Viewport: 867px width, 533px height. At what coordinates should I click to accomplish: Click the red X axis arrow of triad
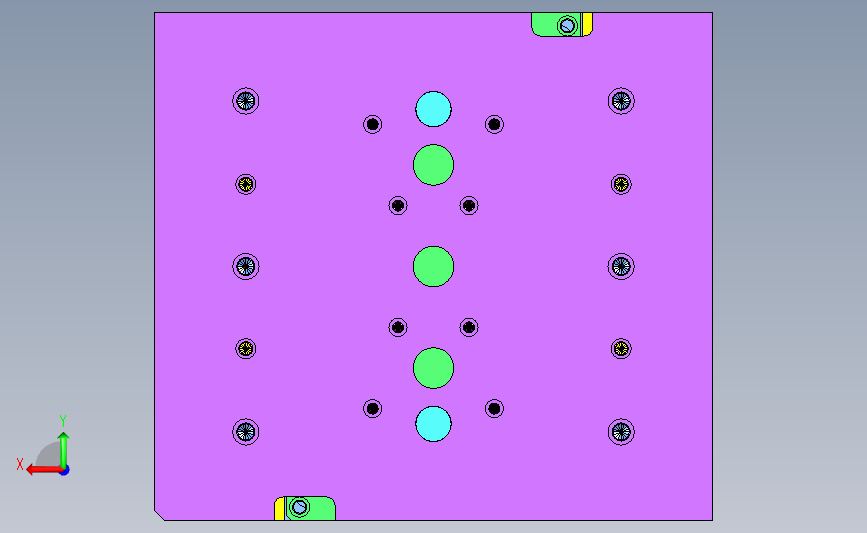[x=43, y=470]
